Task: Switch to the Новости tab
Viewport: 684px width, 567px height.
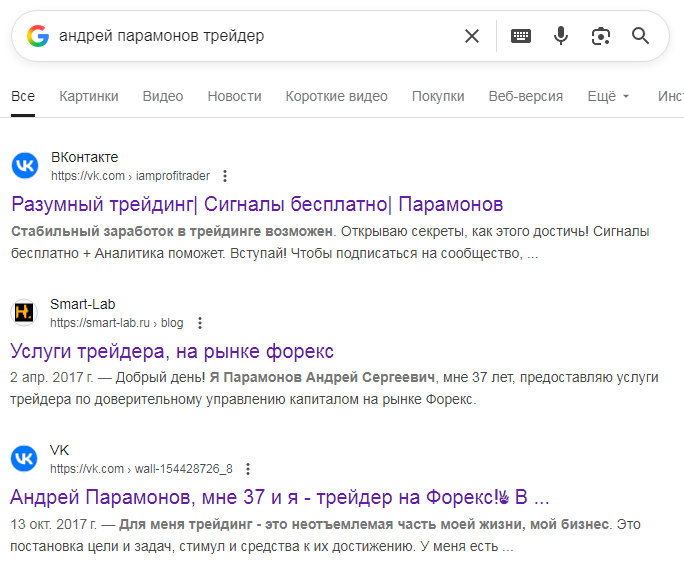Action: tap(234, 96)
